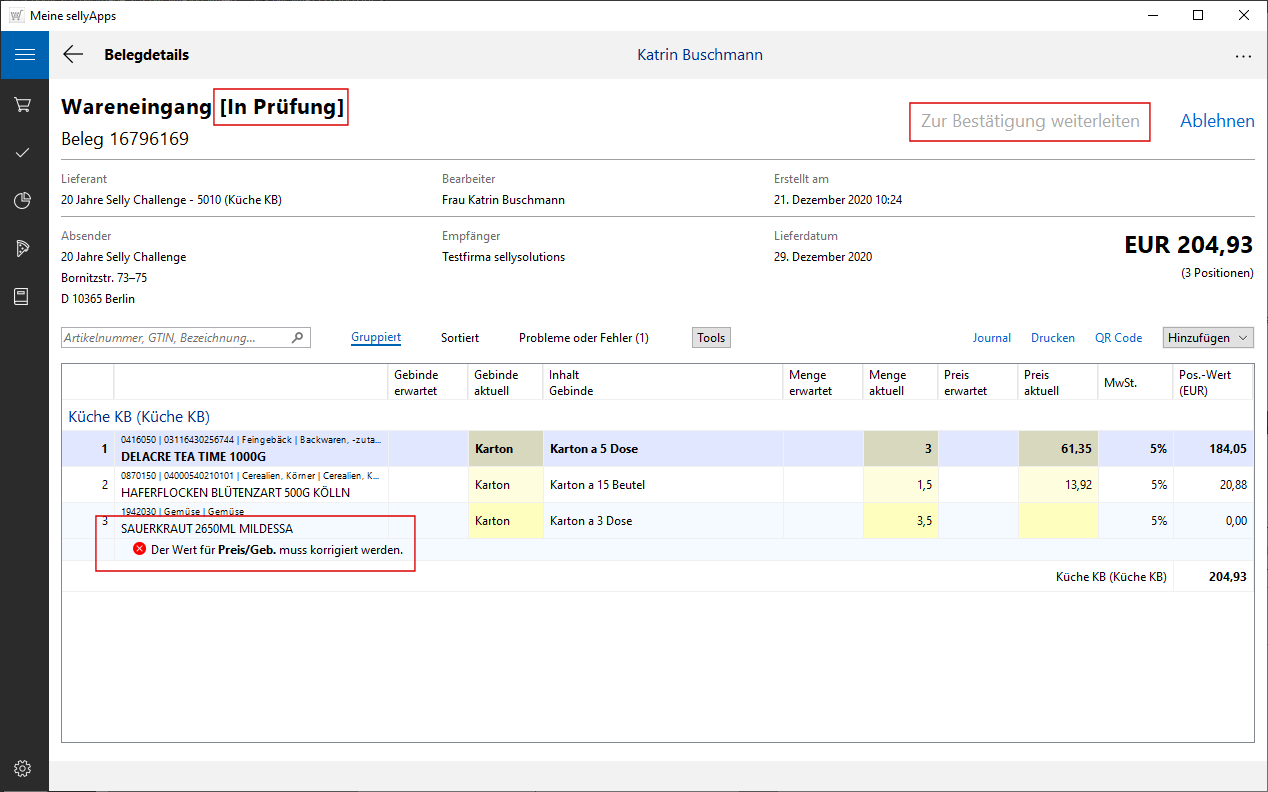
Task: Open settings gear in sidebar
Action: pos(23,768)
